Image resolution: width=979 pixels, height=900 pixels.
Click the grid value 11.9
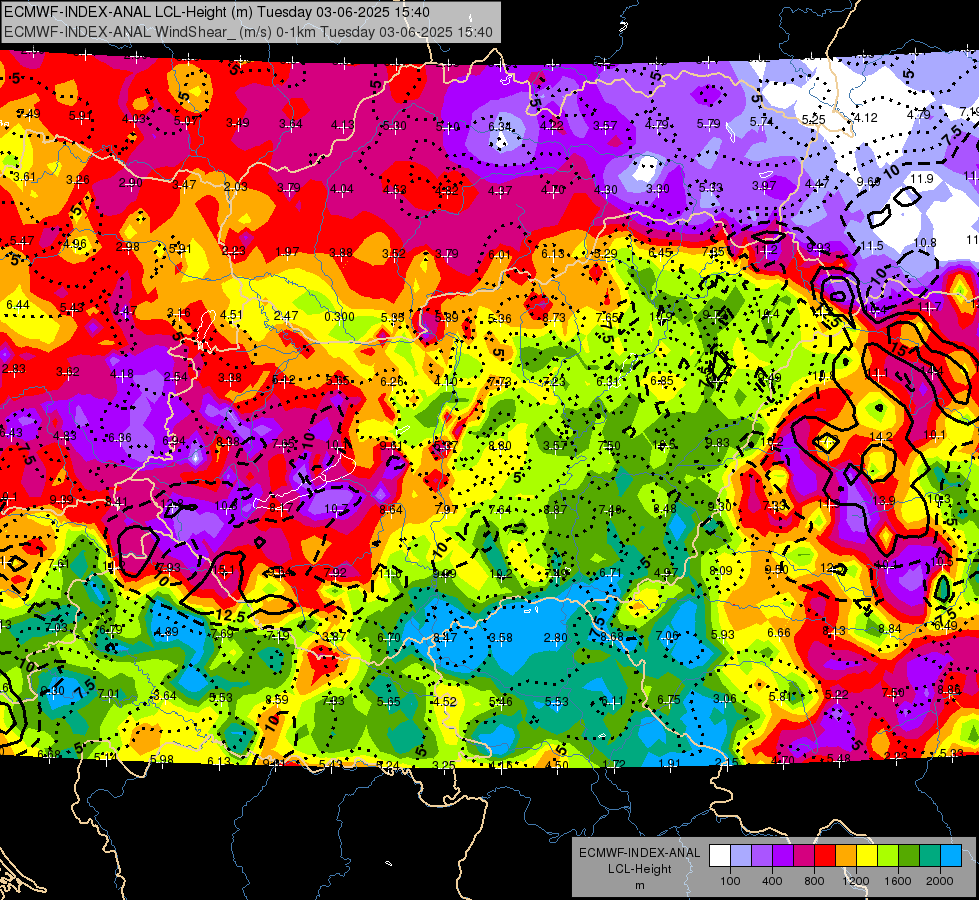[922, 179]
